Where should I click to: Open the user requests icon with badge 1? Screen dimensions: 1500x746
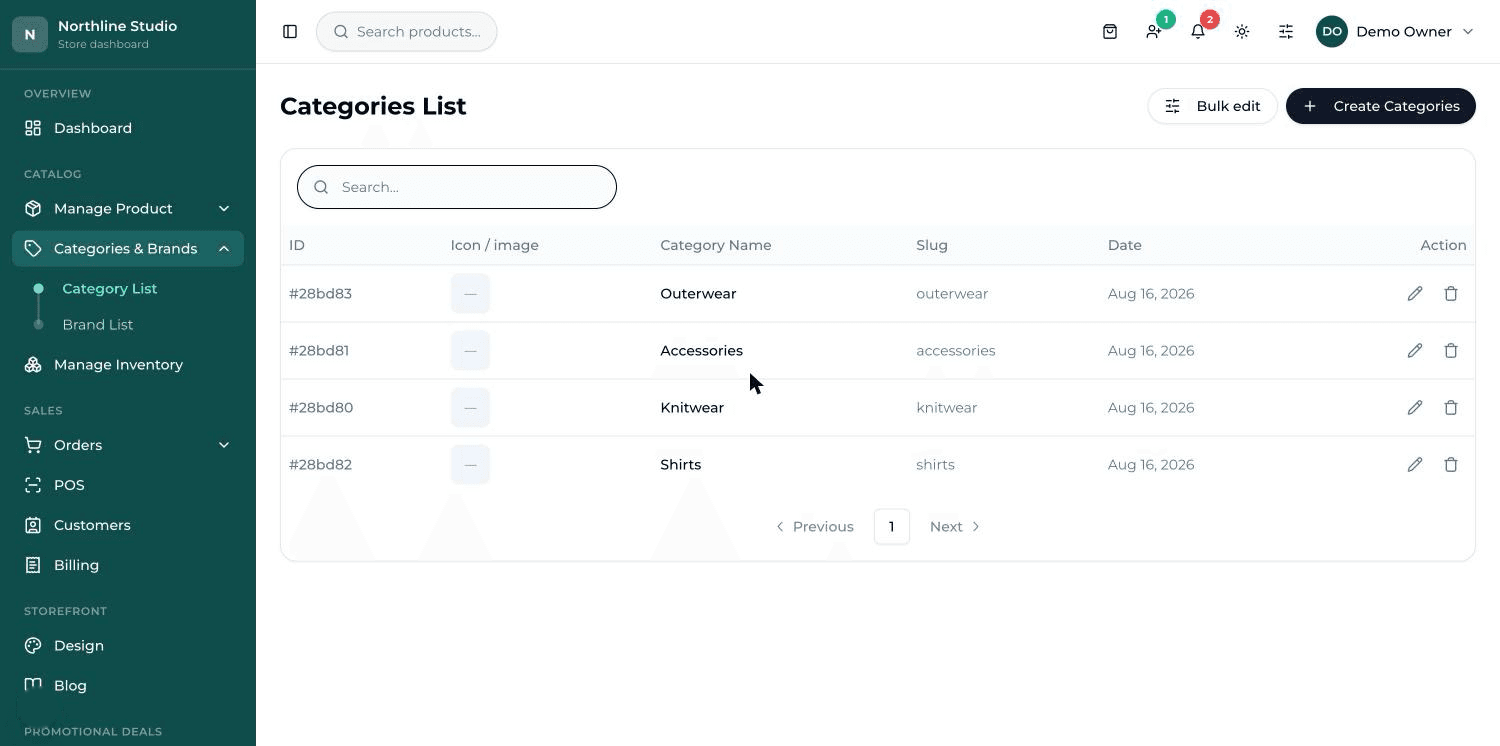(x=1154, y=32)
